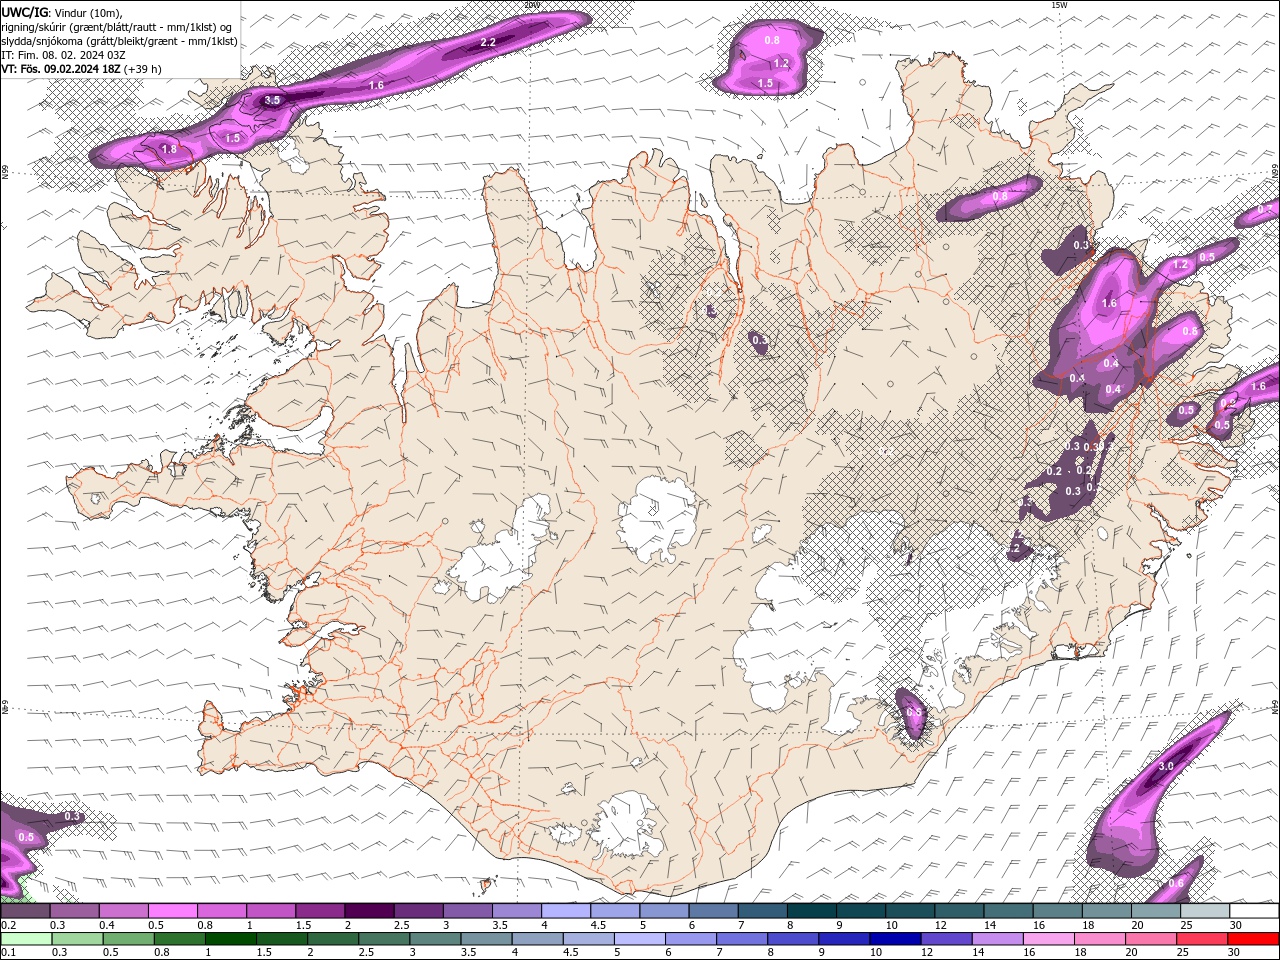Click the 0.1 label starting the rain legend
This screenshot has height=960, width=1280.
[x=8, y=952]
